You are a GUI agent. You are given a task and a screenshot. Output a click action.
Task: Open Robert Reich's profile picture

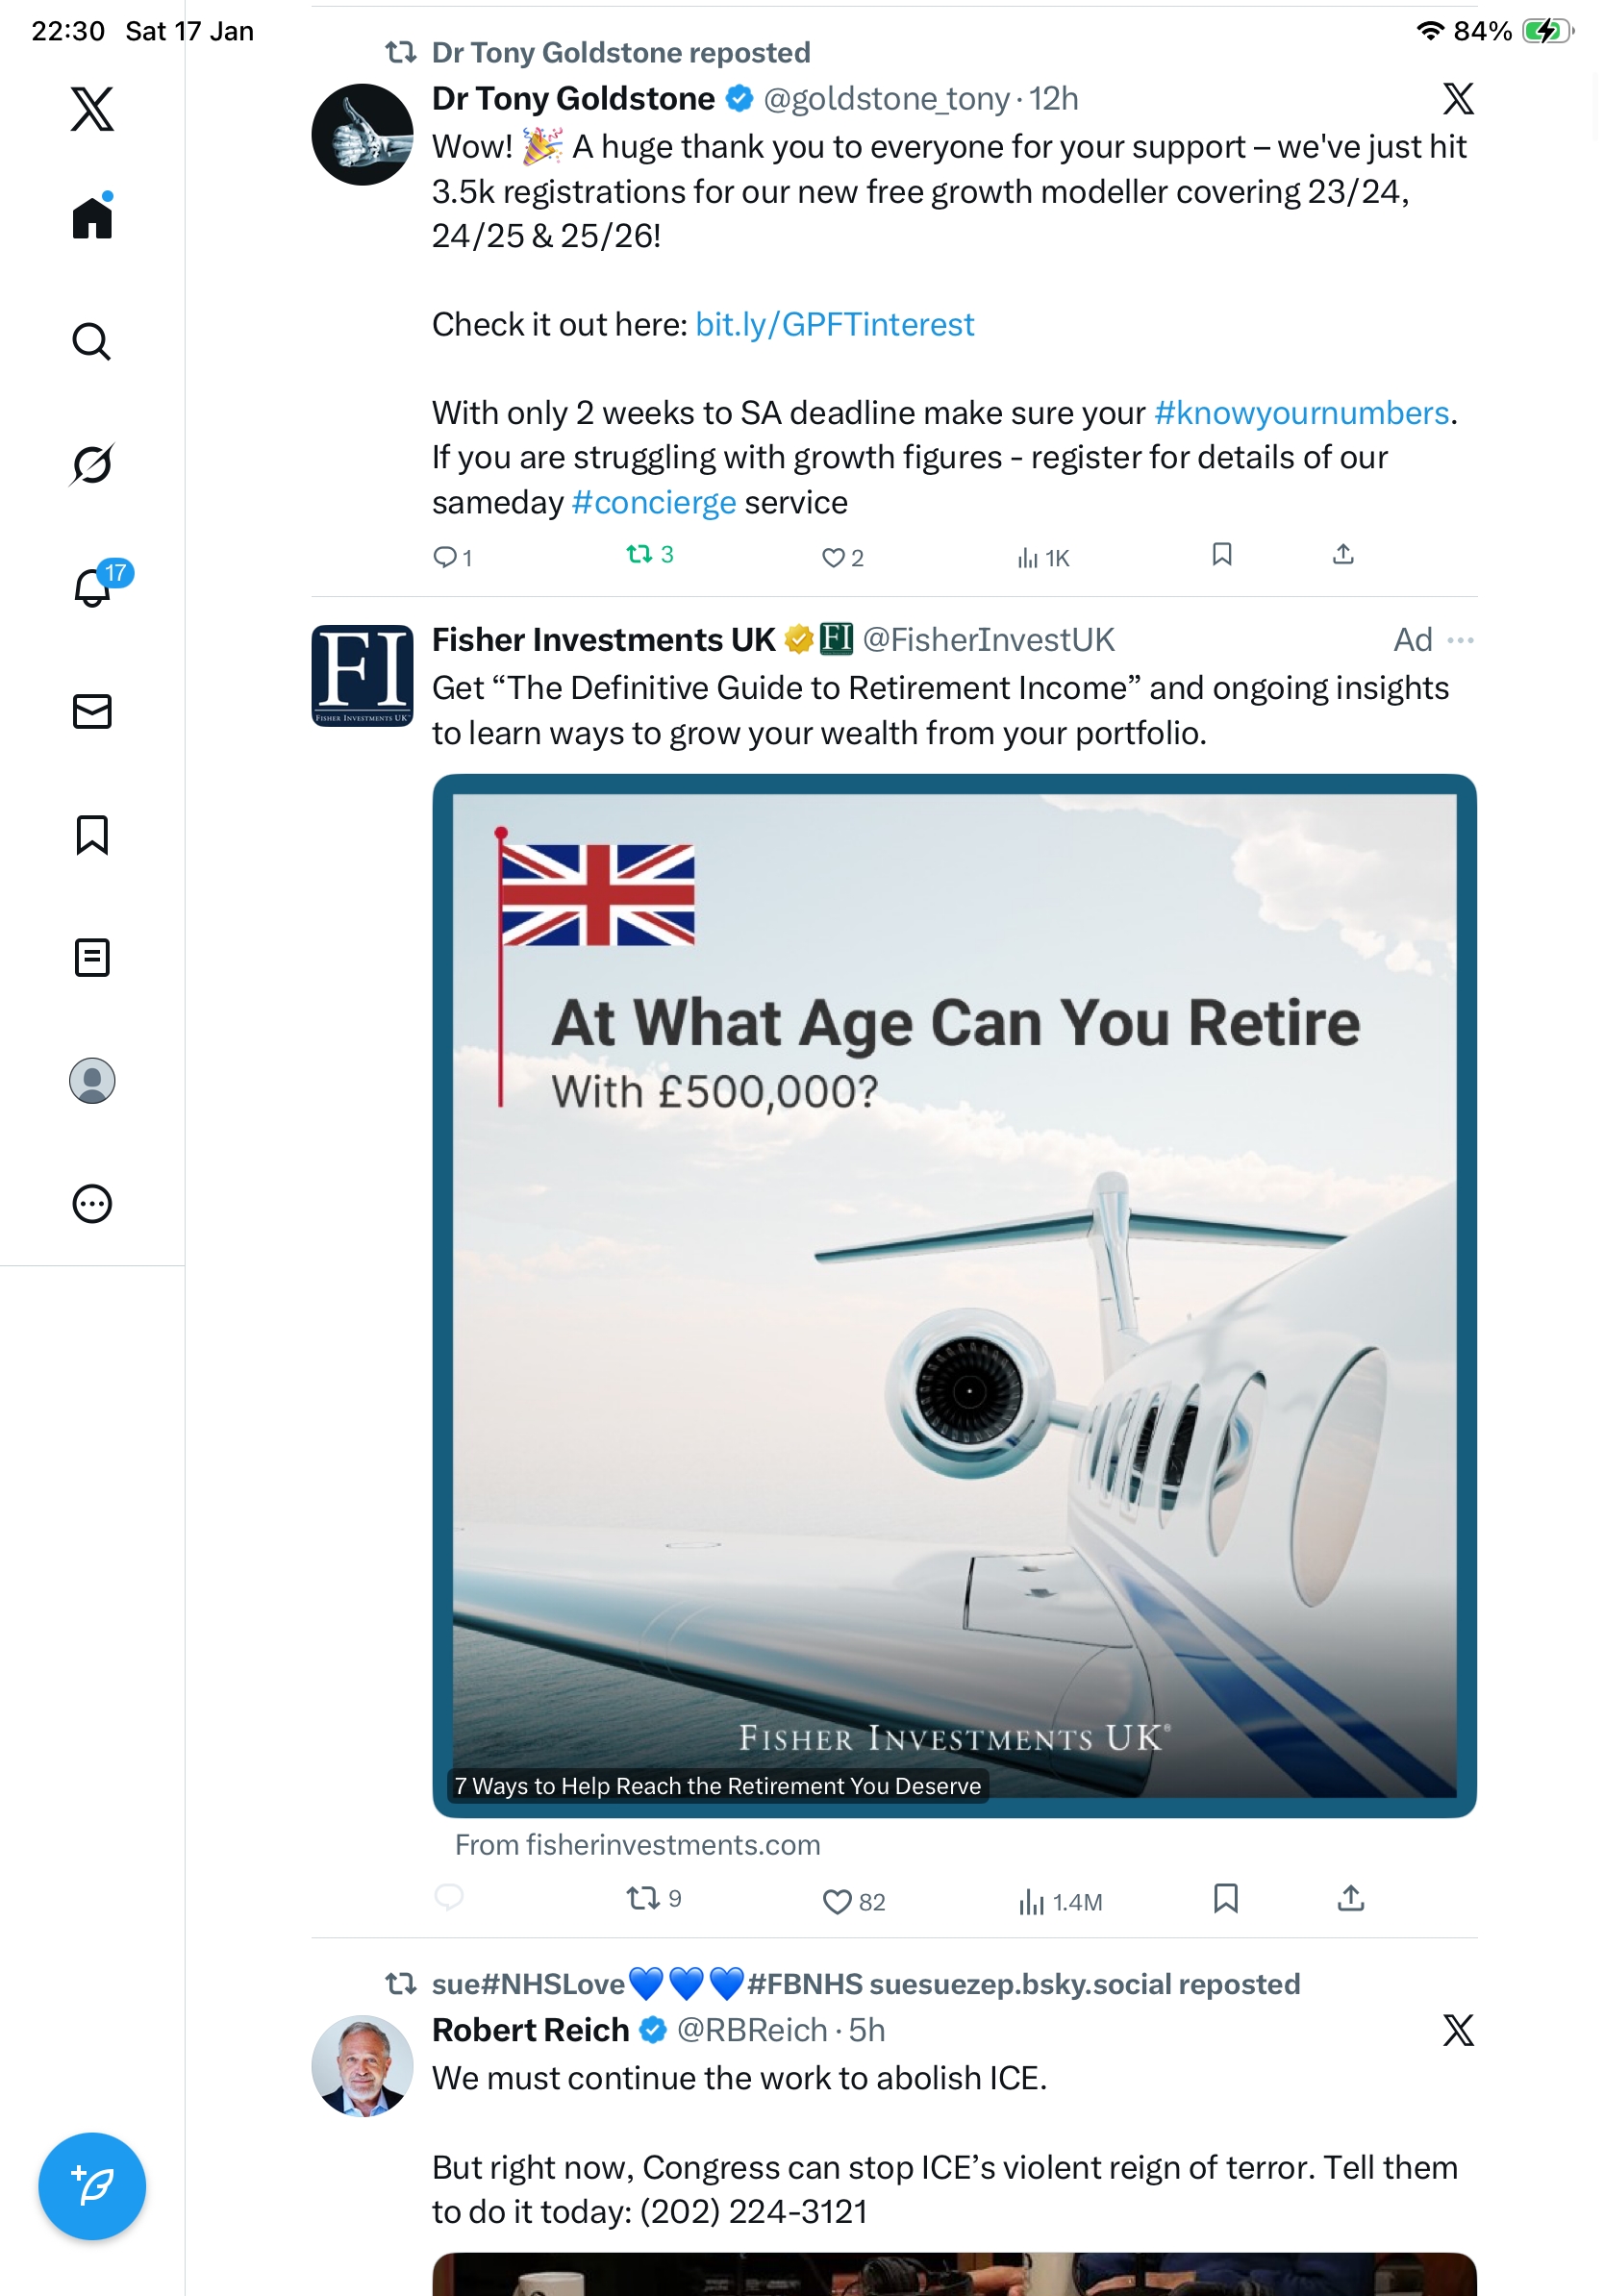tap(362, 2065)
